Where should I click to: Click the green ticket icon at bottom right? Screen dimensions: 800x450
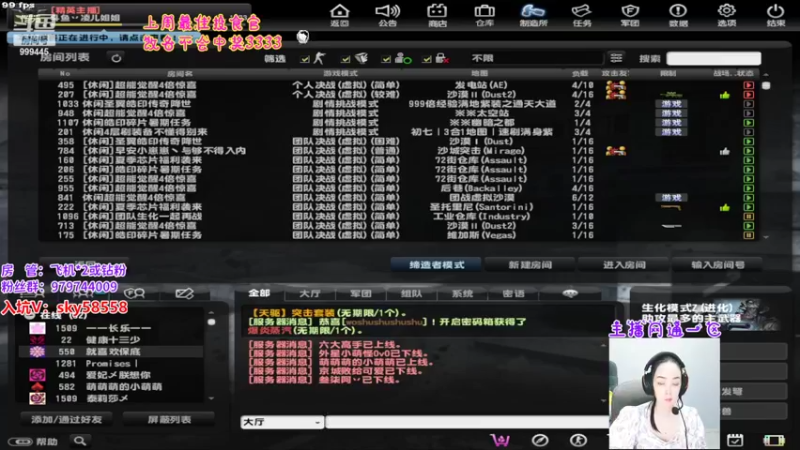[773, 440]
